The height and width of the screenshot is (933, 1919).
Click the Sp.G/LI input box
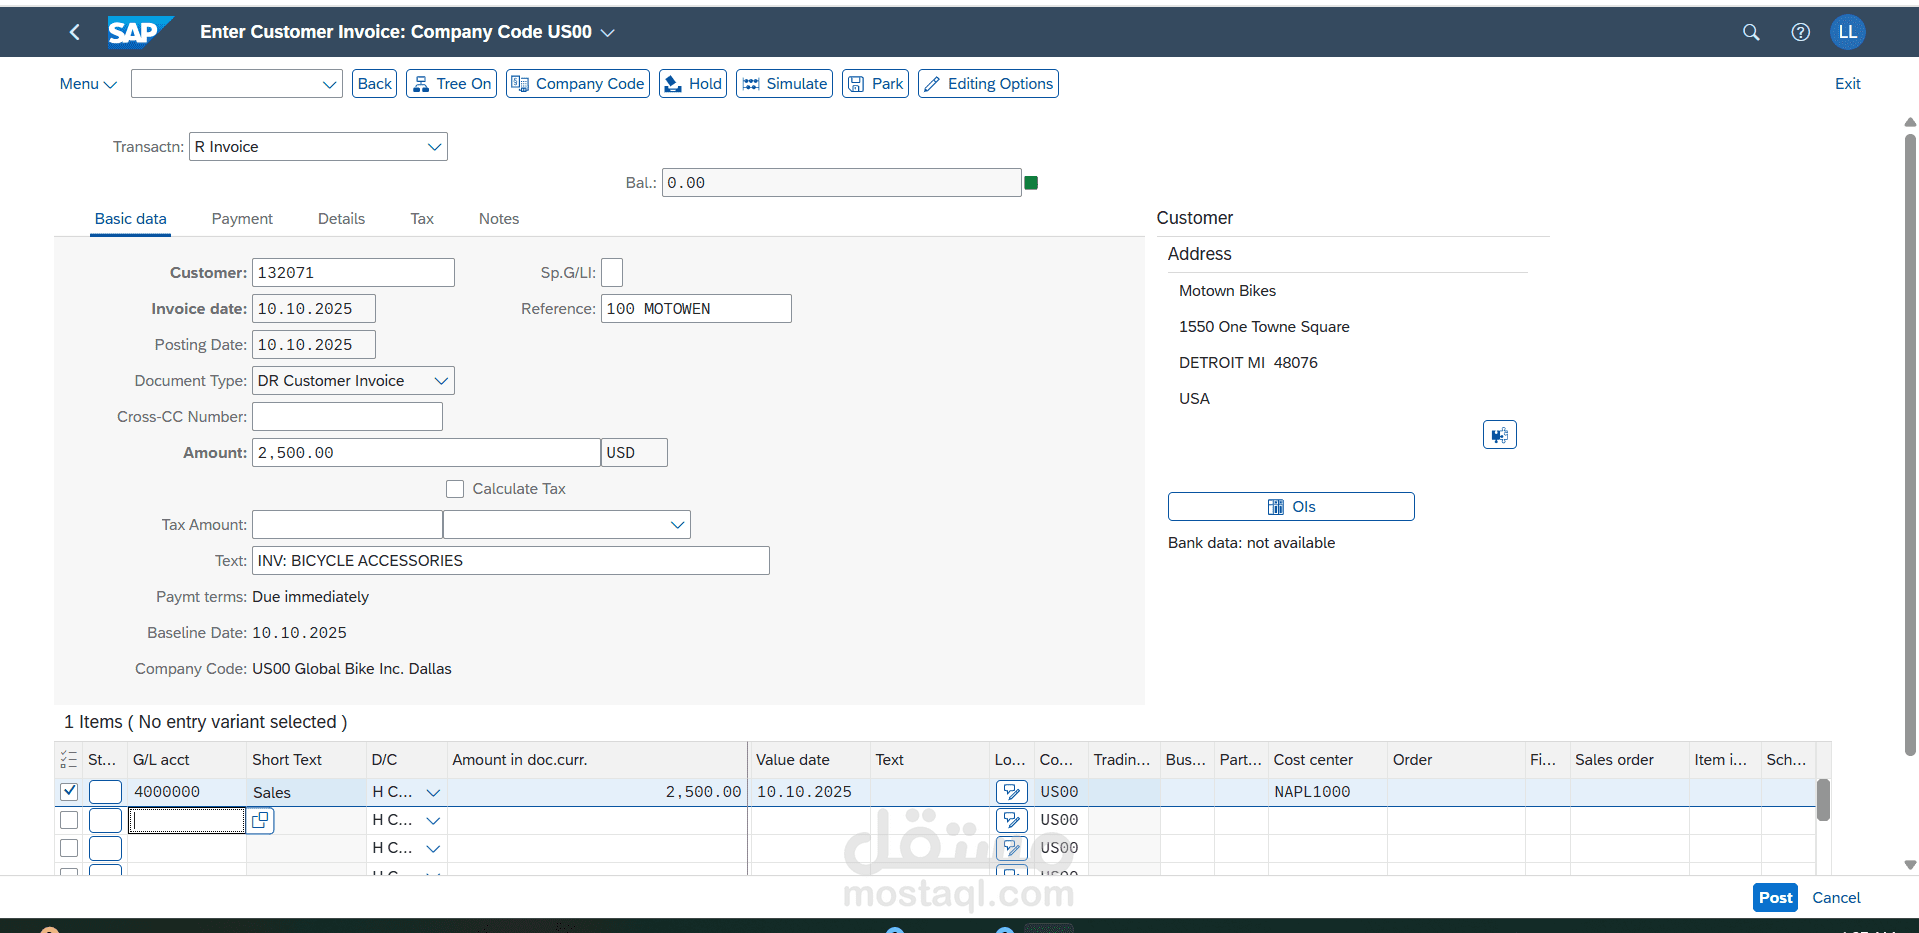612,273
